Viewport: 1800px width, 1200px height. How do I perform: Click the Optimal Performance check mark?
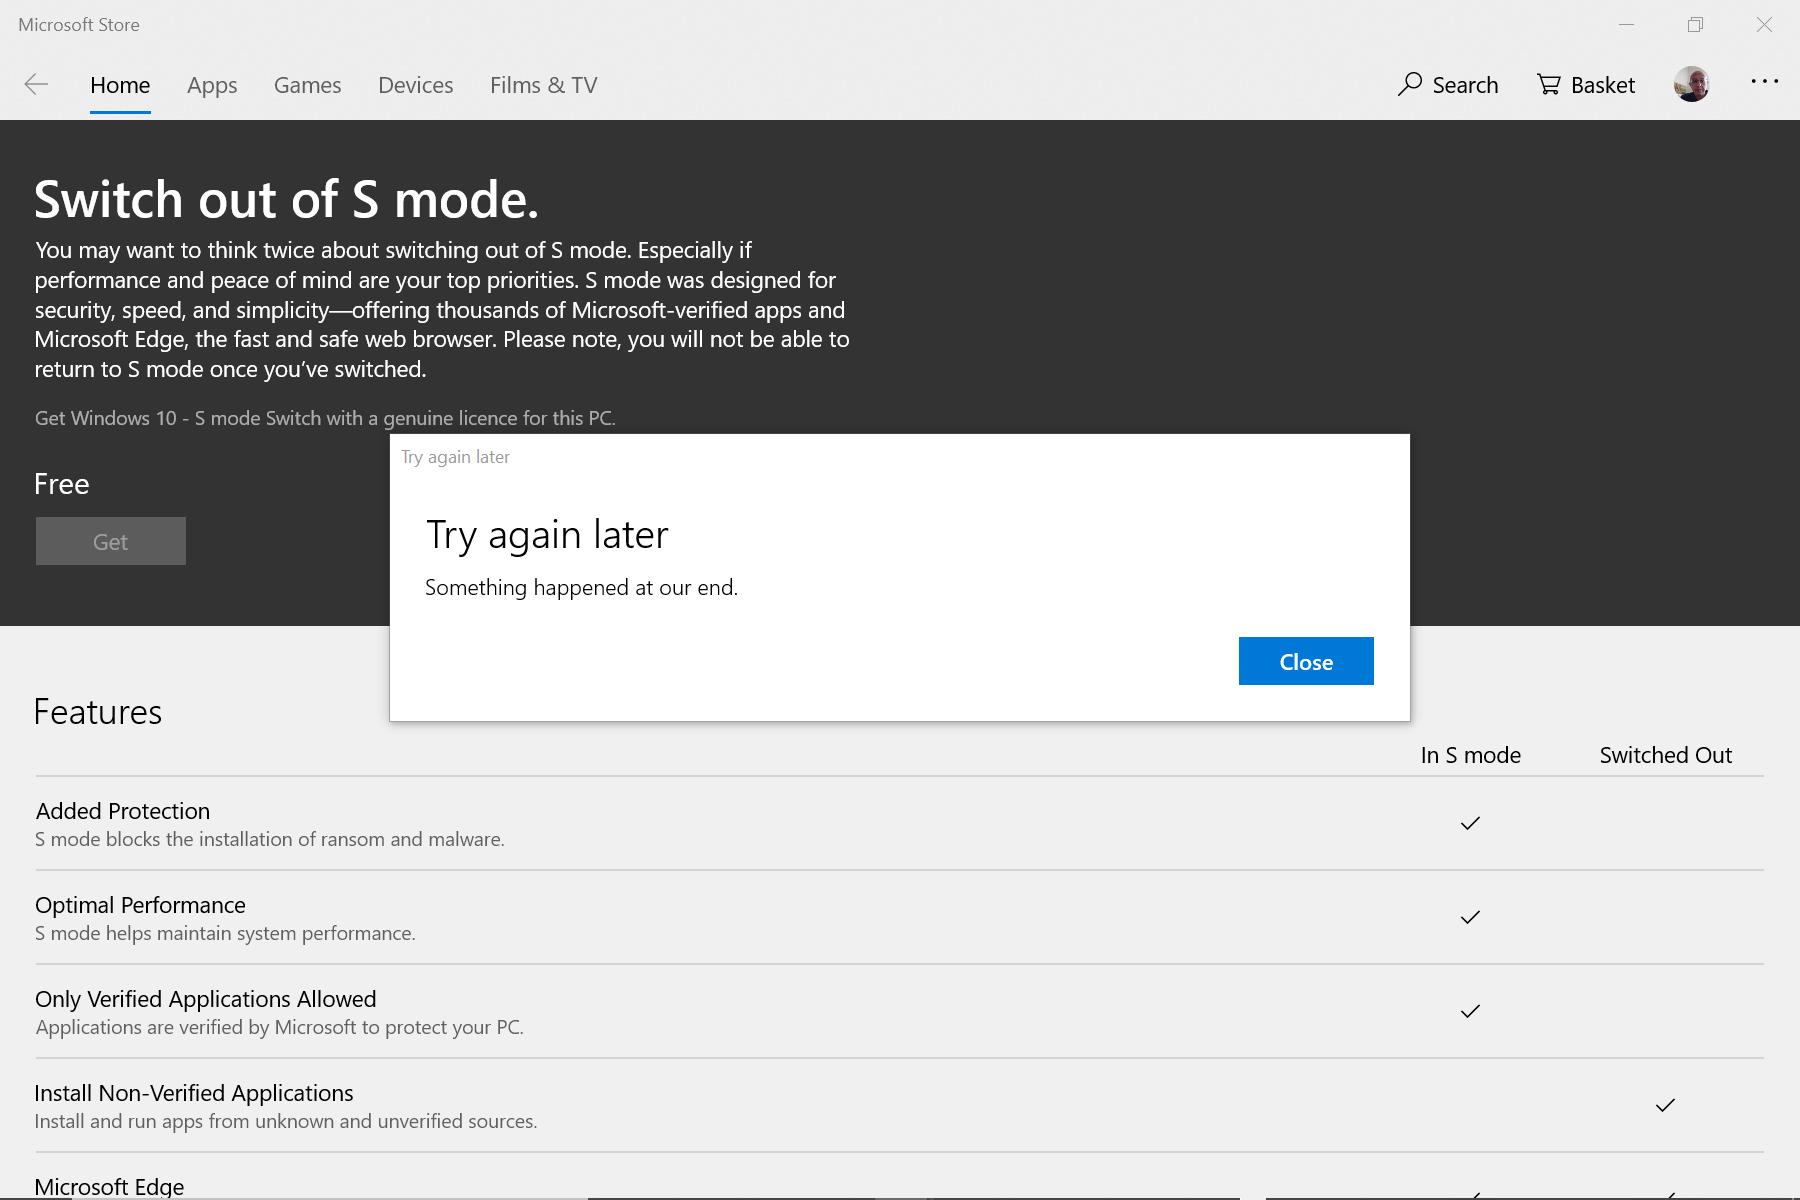click(x=1470, y=917)
